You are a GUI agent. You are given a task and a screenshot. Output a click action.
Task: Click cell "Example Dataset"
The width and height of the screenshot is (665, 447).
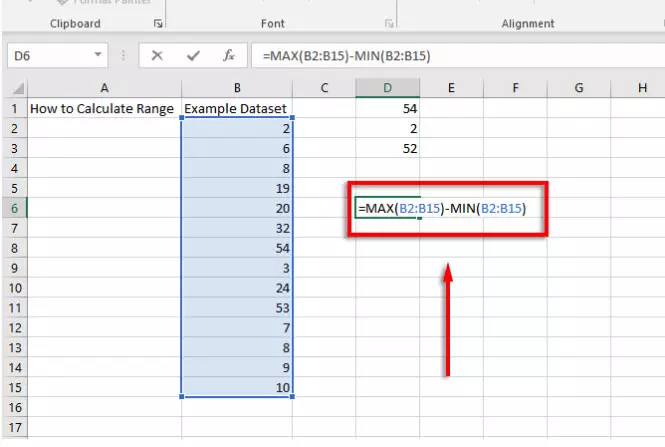pyautogui.click(x=237, y=109)
